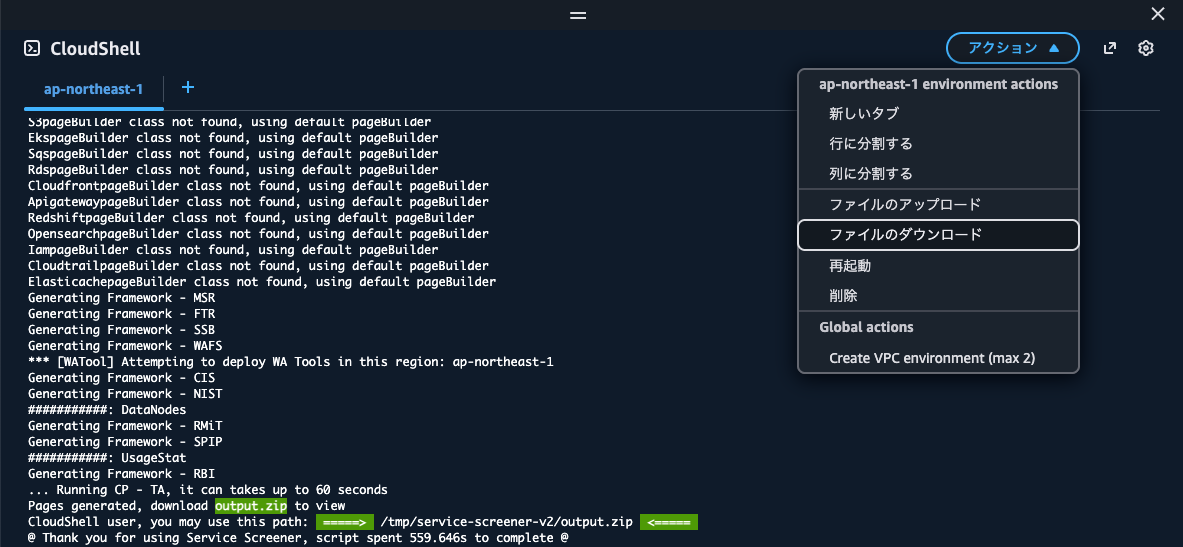Select ファイルのアップロード menu entry

coord(905,205)
